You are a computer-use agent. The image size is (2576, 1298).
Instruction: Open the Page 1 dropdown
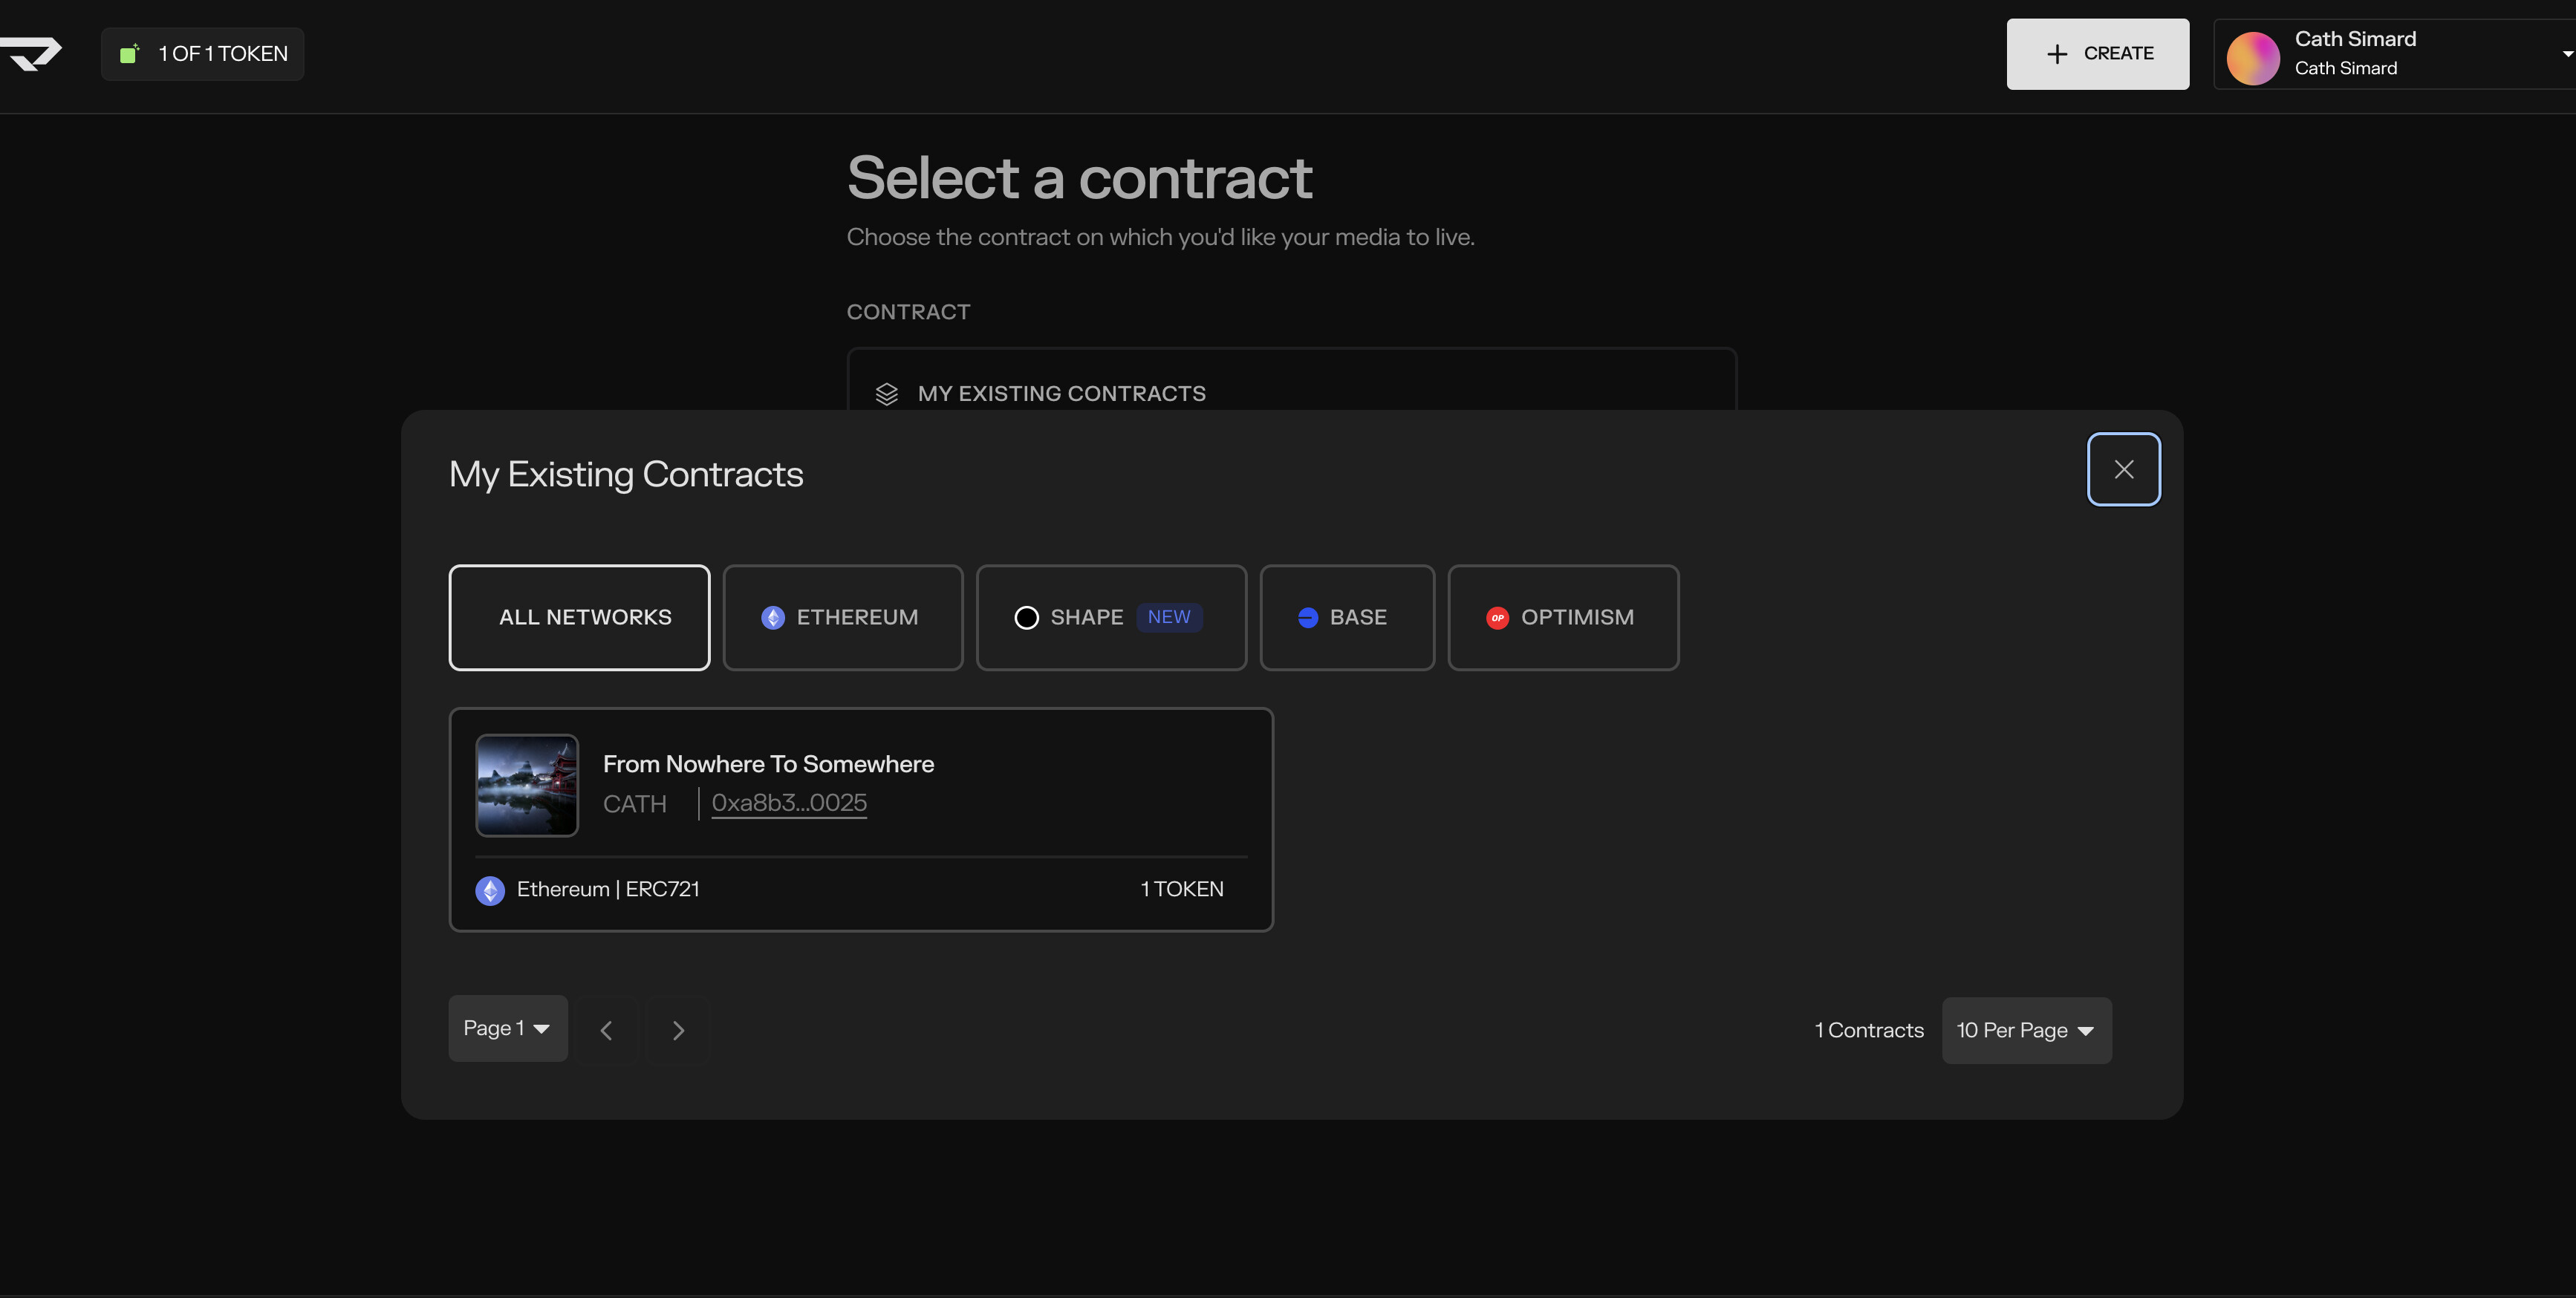[x=507, y=1028]
